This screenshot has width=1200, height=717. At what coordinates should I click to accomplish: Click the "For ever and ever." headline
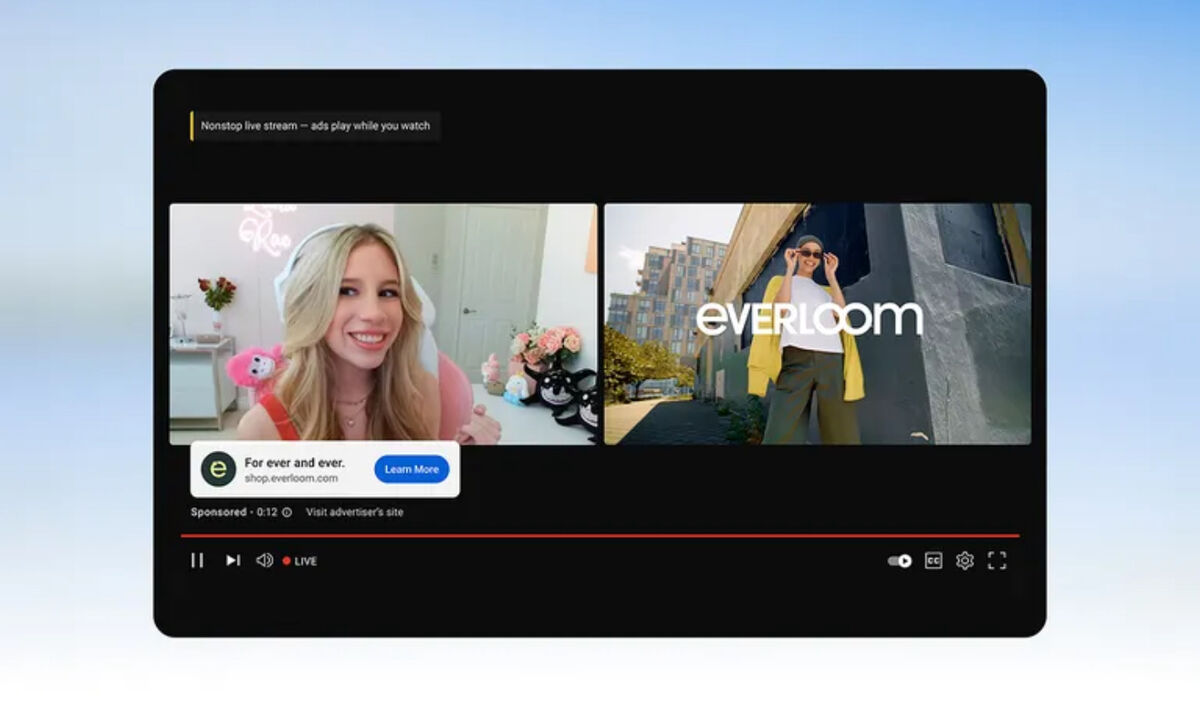click(x=294, y=463)
